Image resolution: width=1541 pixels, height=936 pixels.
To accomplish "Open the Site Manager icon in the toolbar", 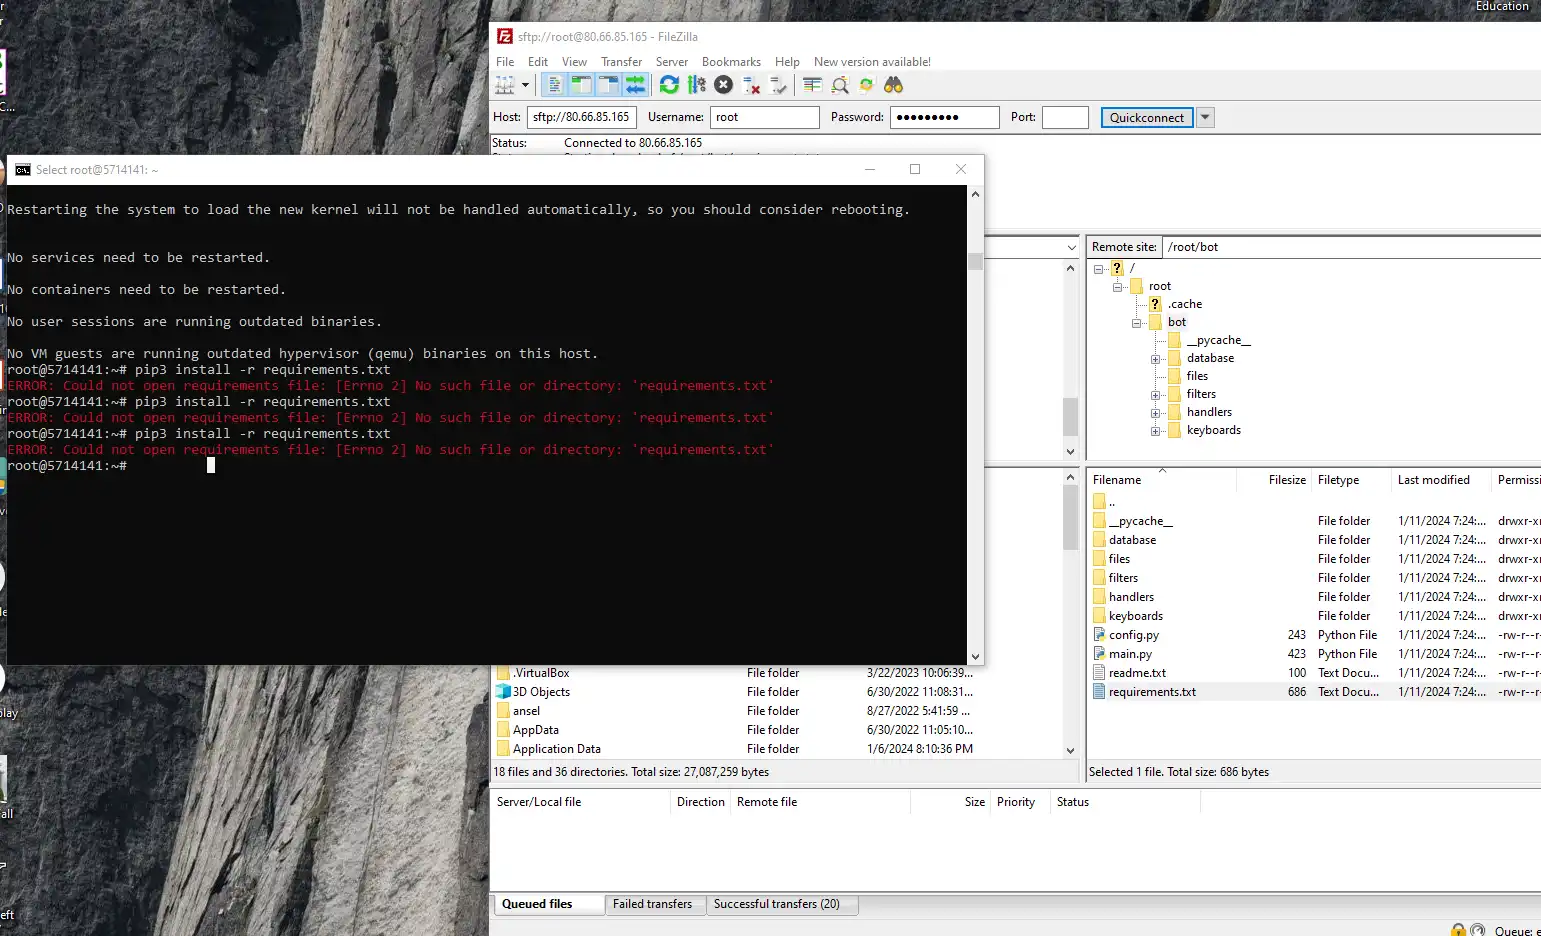I will tap(505, 86).
